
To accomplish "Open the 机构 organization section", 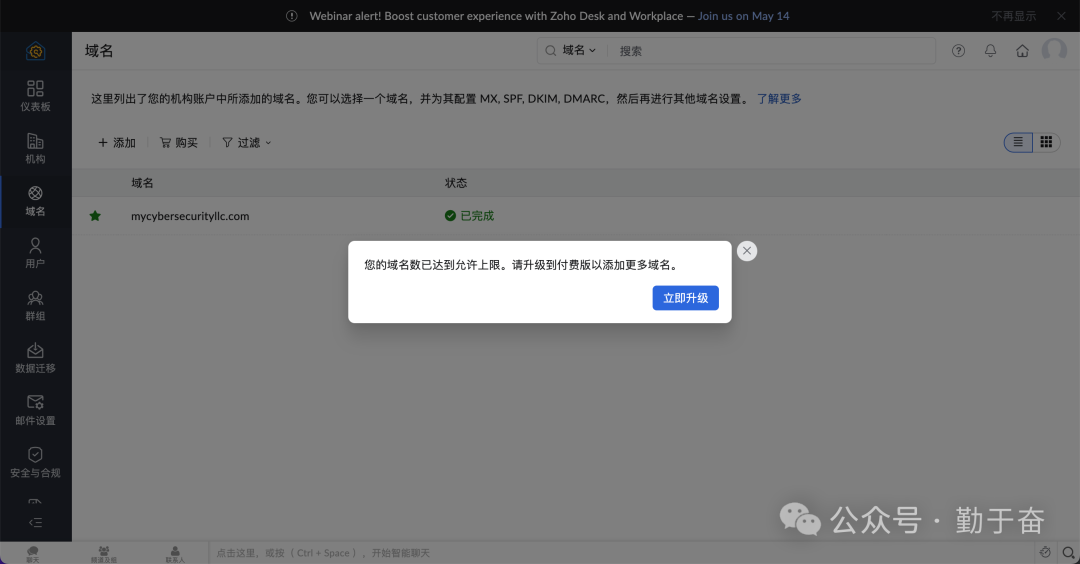I will [35, 148].
